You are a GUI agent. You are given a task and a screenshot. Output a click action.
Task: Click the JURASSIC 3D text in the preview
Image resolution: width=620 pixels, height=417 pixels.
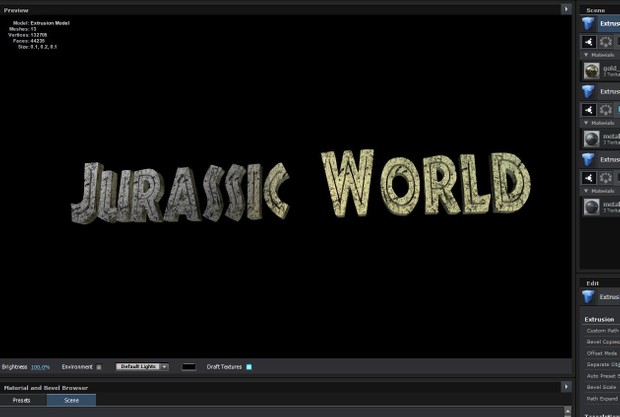[x=180, y=192]
